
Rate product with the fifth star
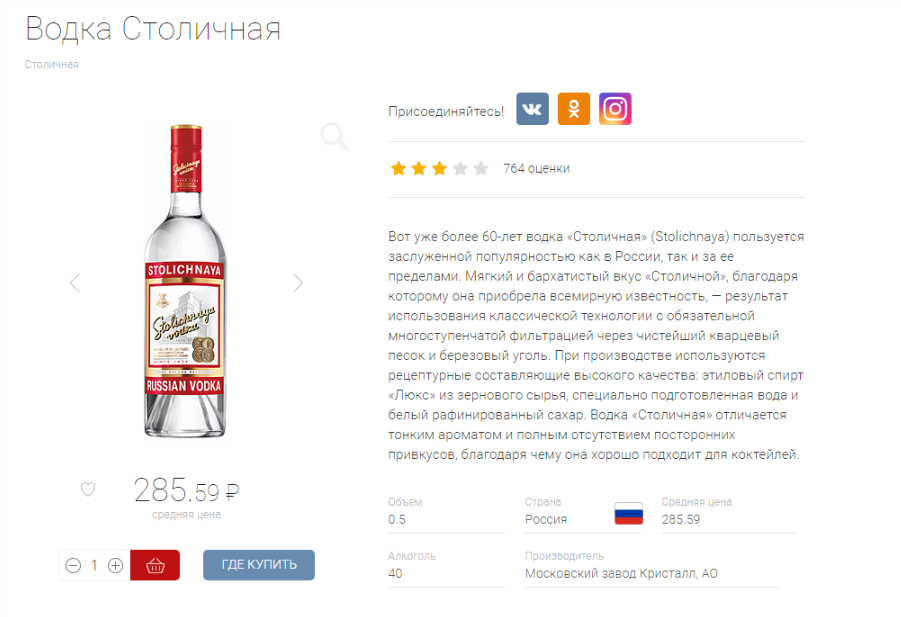point(481,168)
